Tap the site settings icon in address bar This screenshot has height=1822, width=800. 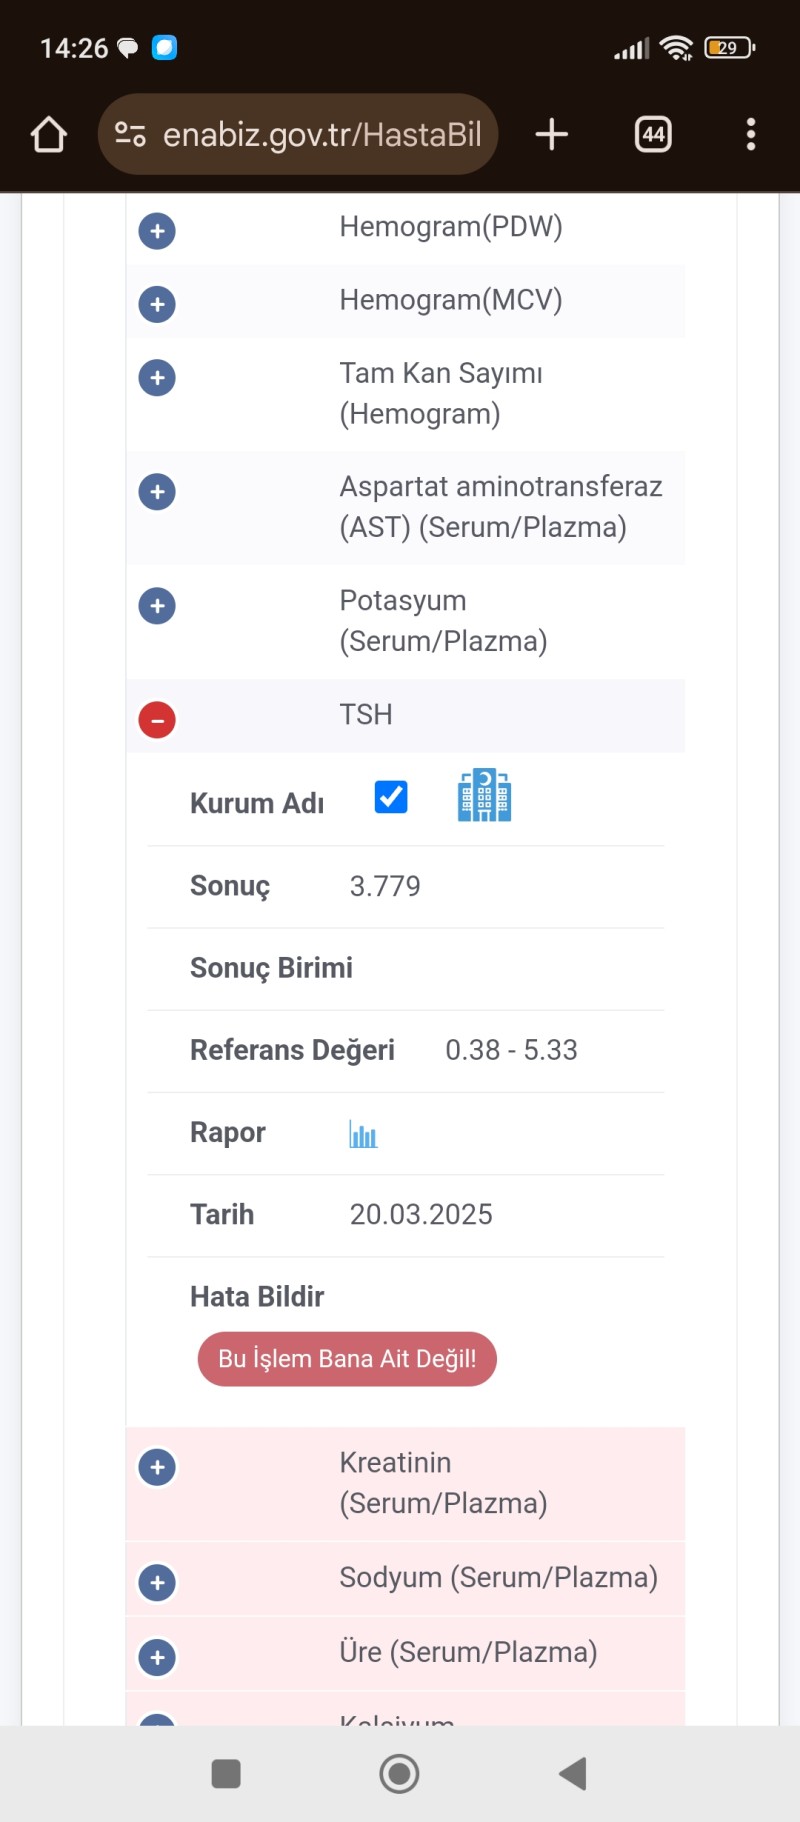coord(130,134)
